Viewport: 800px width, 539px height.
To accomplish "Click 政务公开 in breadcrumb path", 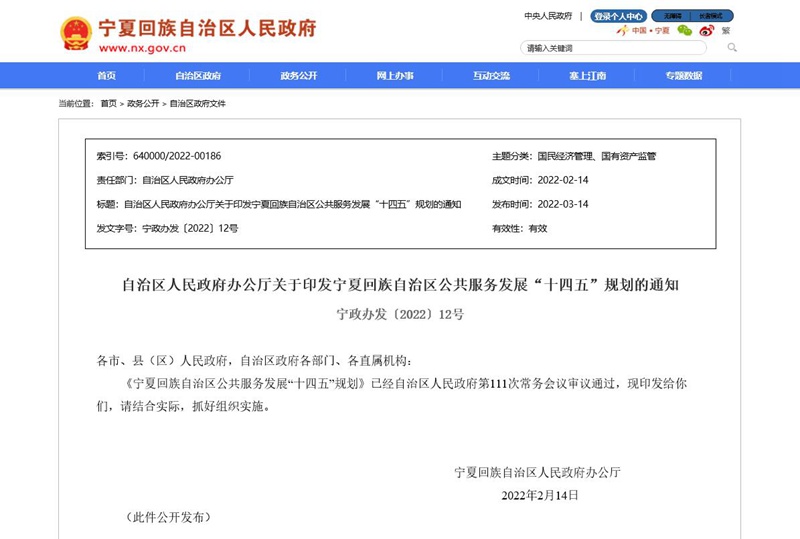I will [143, 103].
